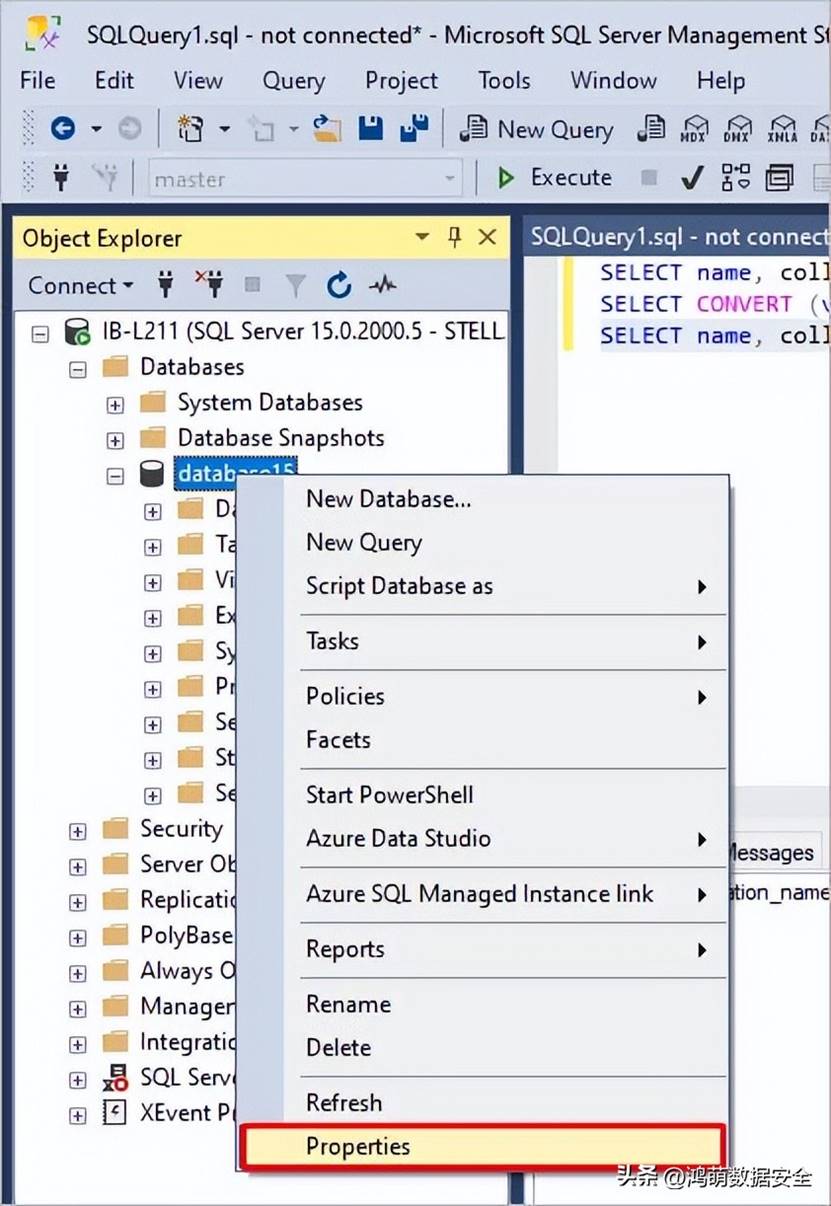Select Rename in context menu
Image resolution: width=831 pixels, height=1206 pixels.
pyautogui.click(x=483, y=1004)
